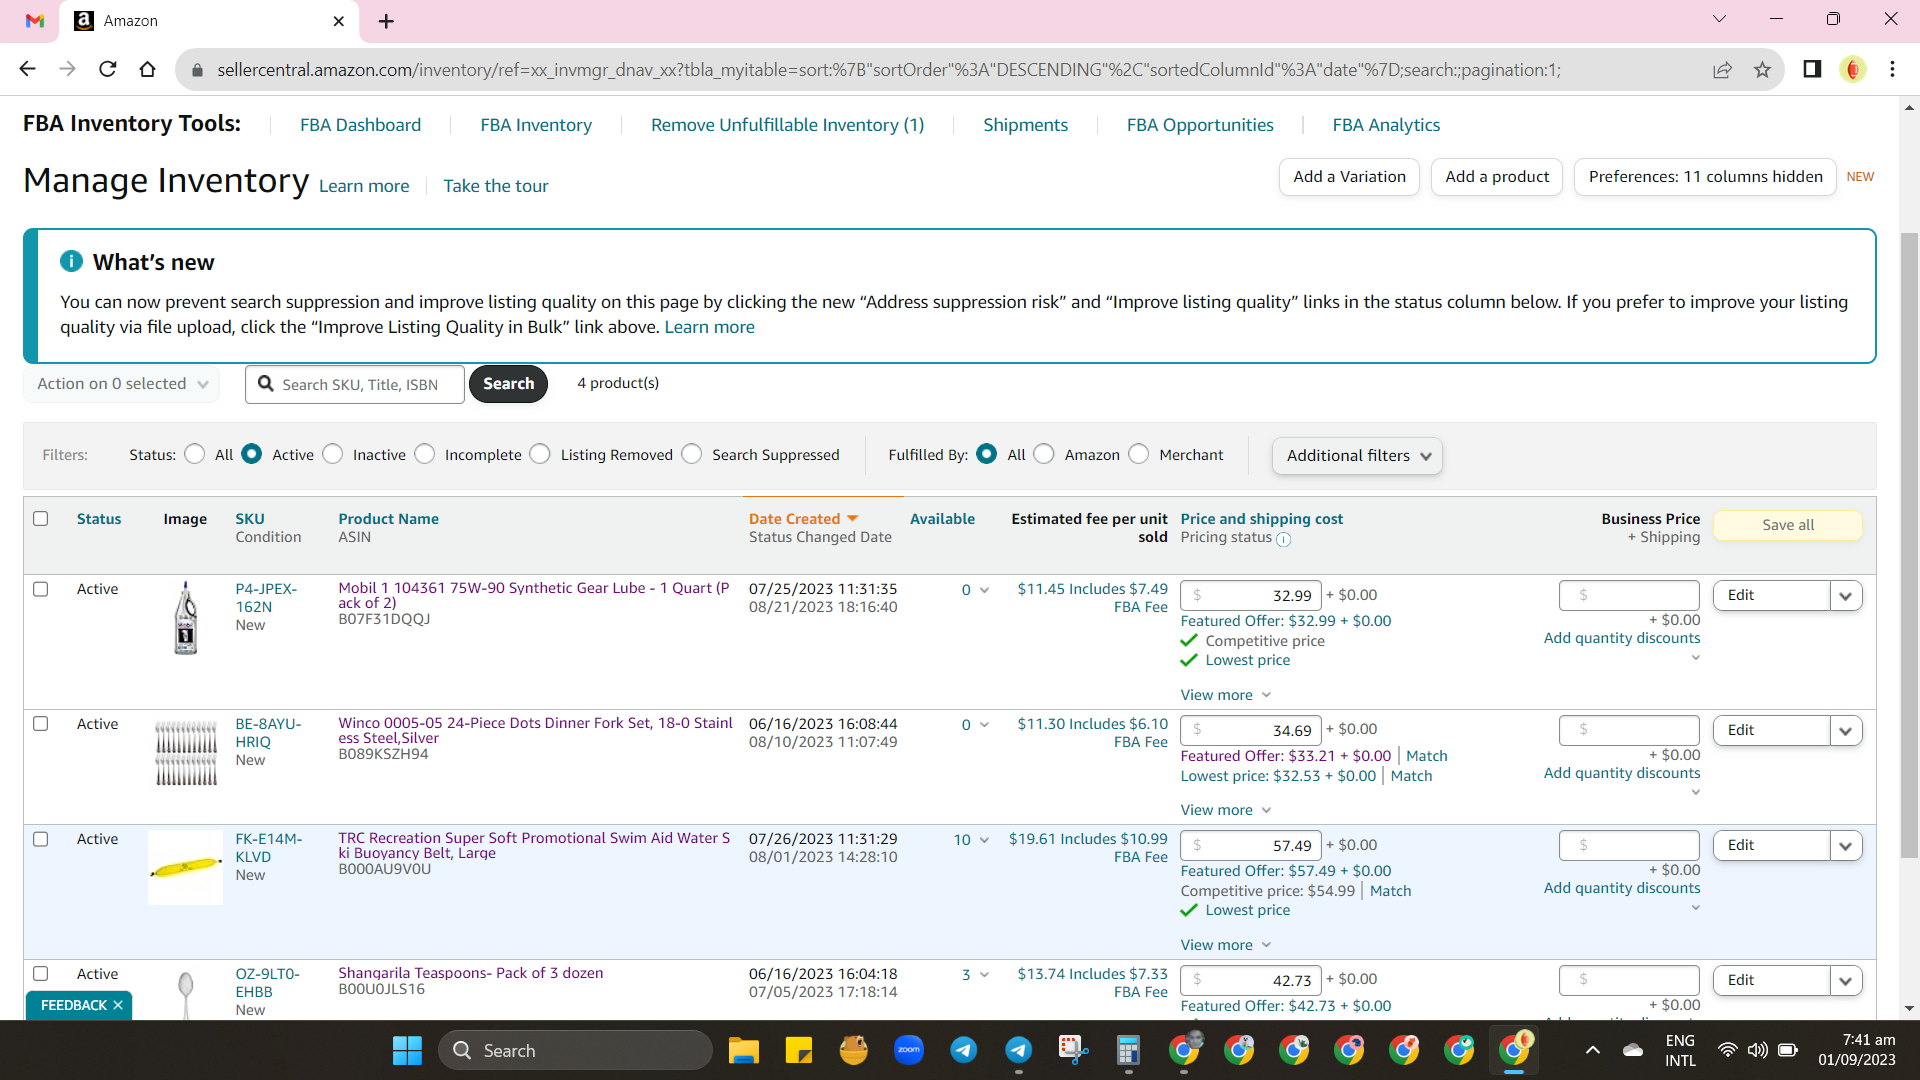The image size is (1920, 1080).
Task: Share this page from the address bar
Action: point(1722,69)
